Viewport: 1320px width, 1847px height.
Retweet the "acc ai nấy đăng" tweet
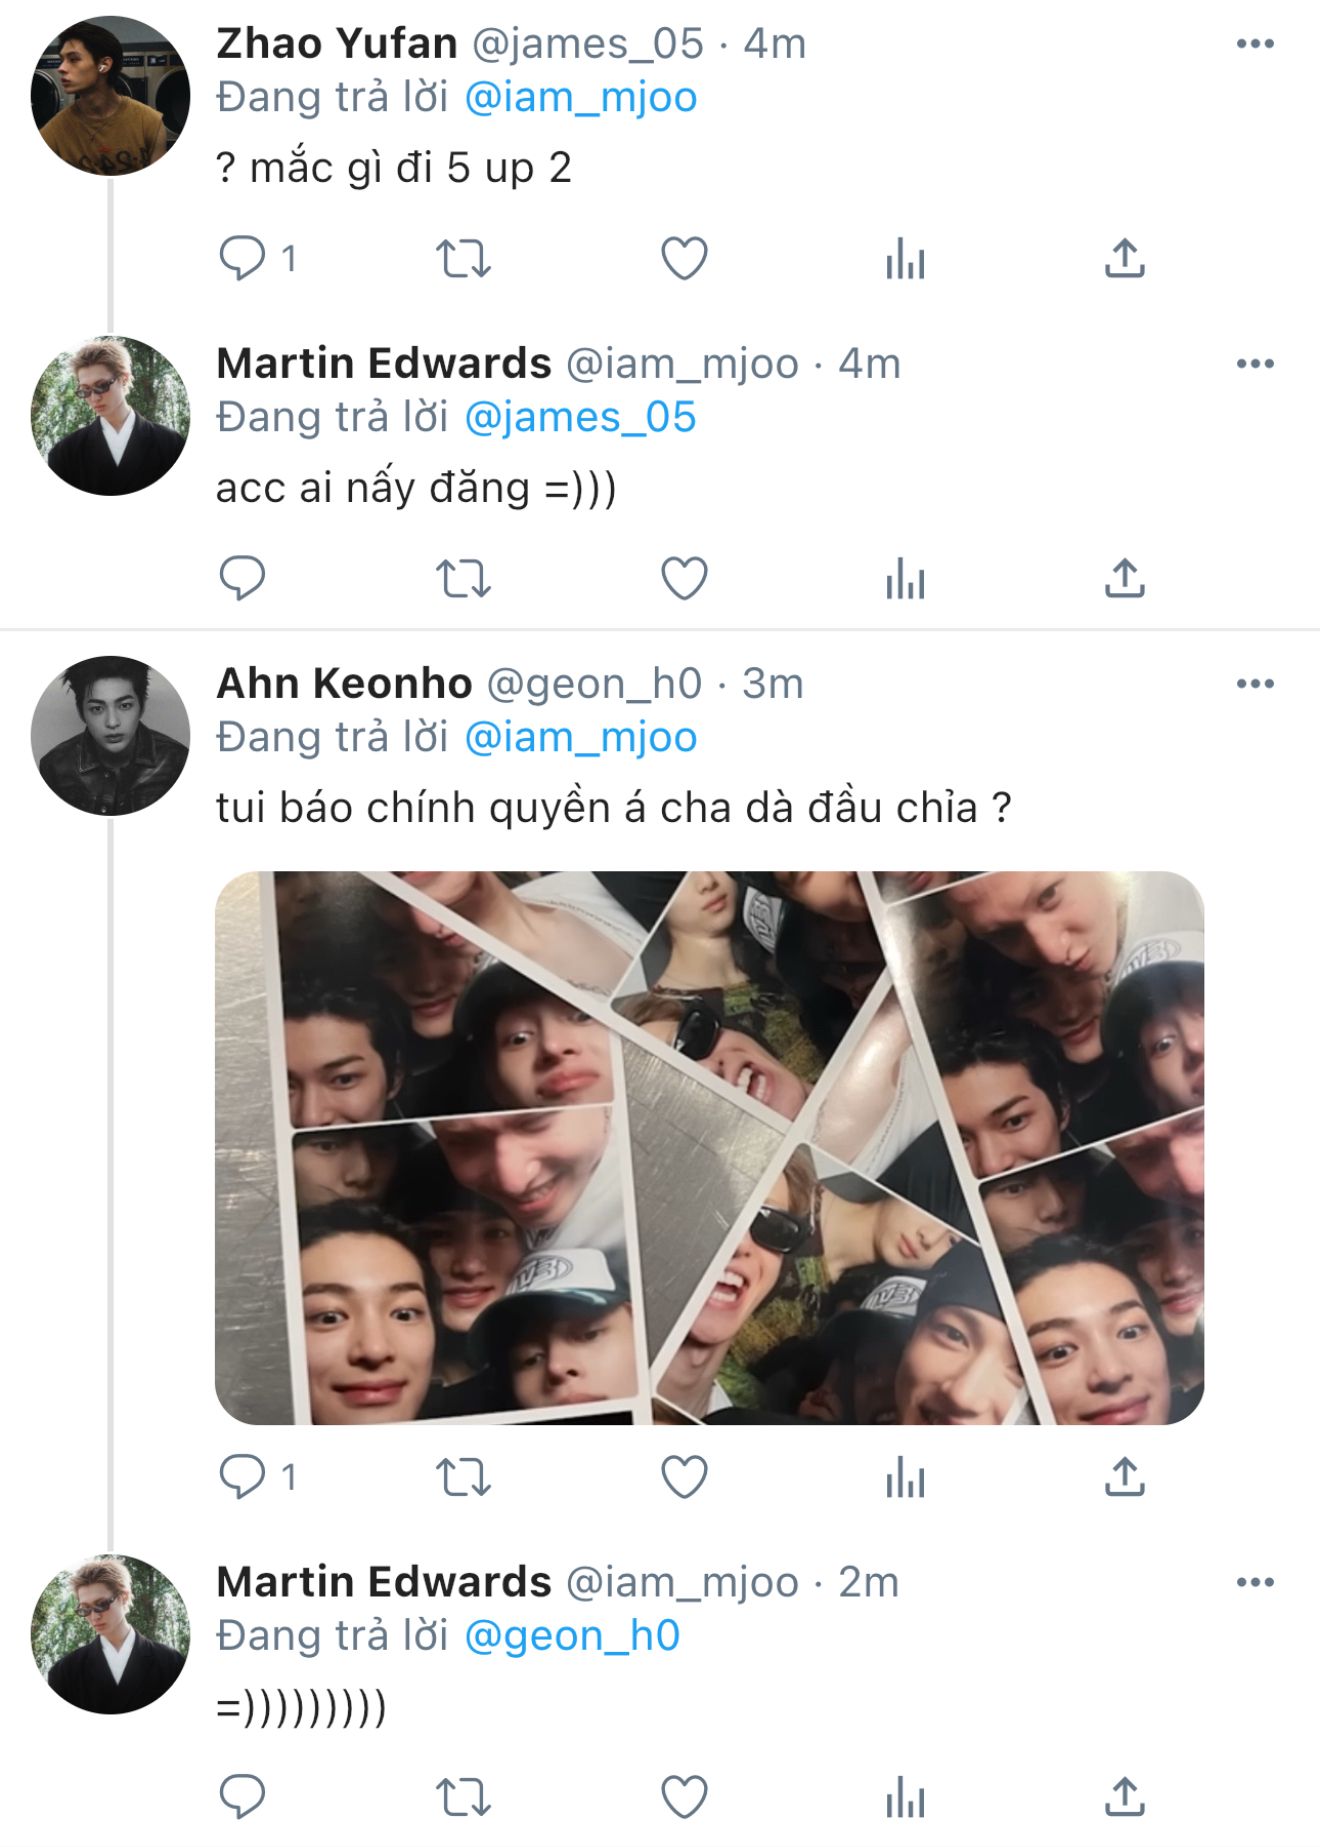click(x=463, y=579)
